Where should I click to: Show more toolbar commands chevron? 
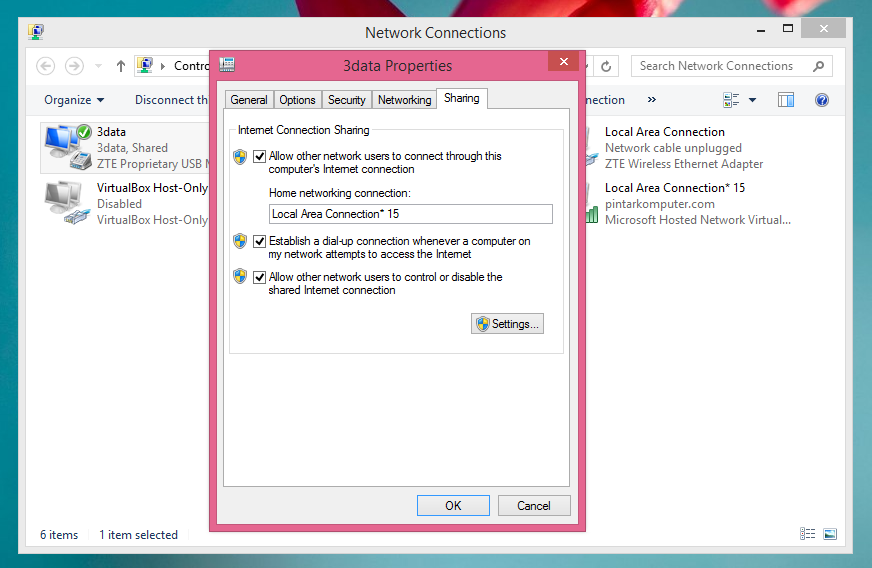click(652, 100)
